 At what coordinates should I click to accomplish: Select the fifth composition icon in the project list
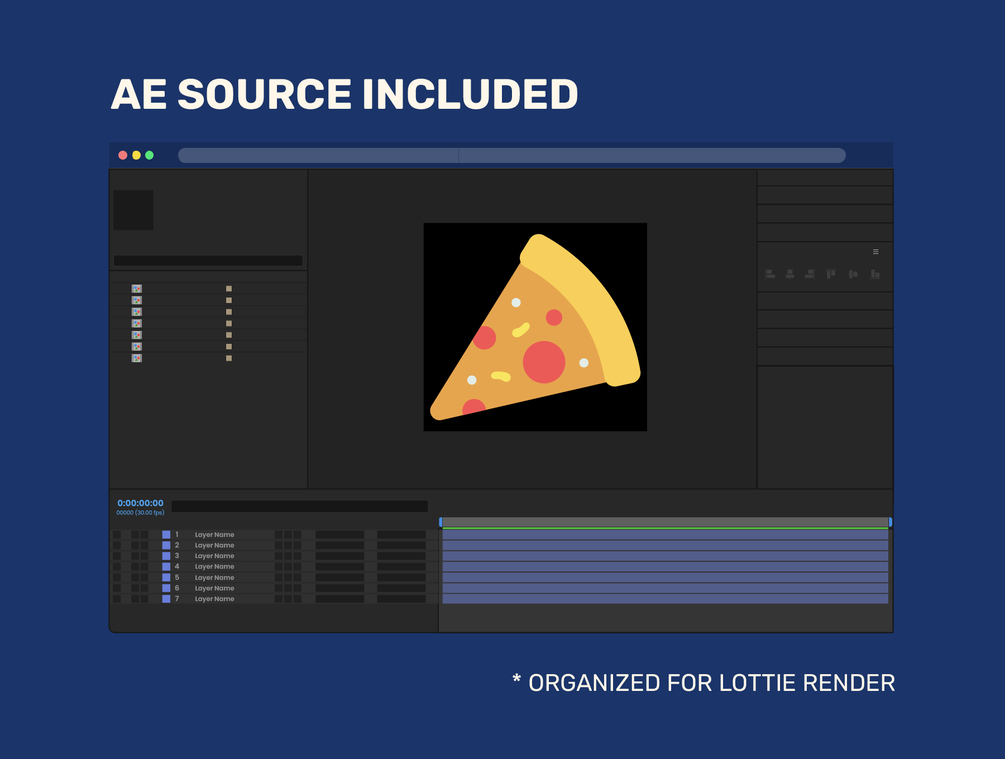click(x=137, y=335)
